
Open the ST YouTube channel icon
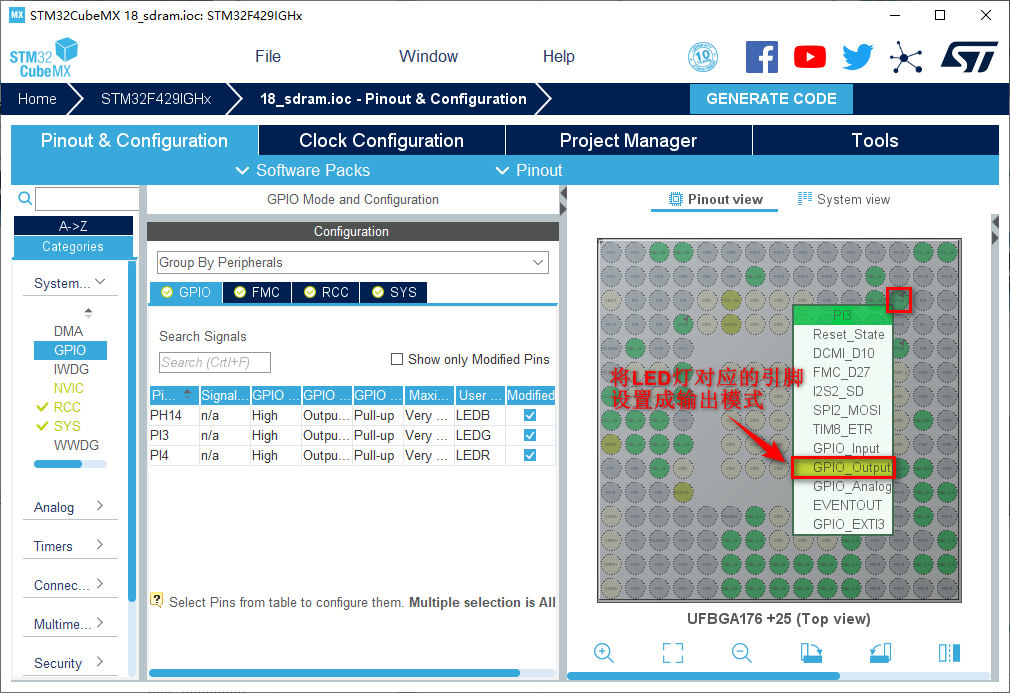[x=810, y=57]
